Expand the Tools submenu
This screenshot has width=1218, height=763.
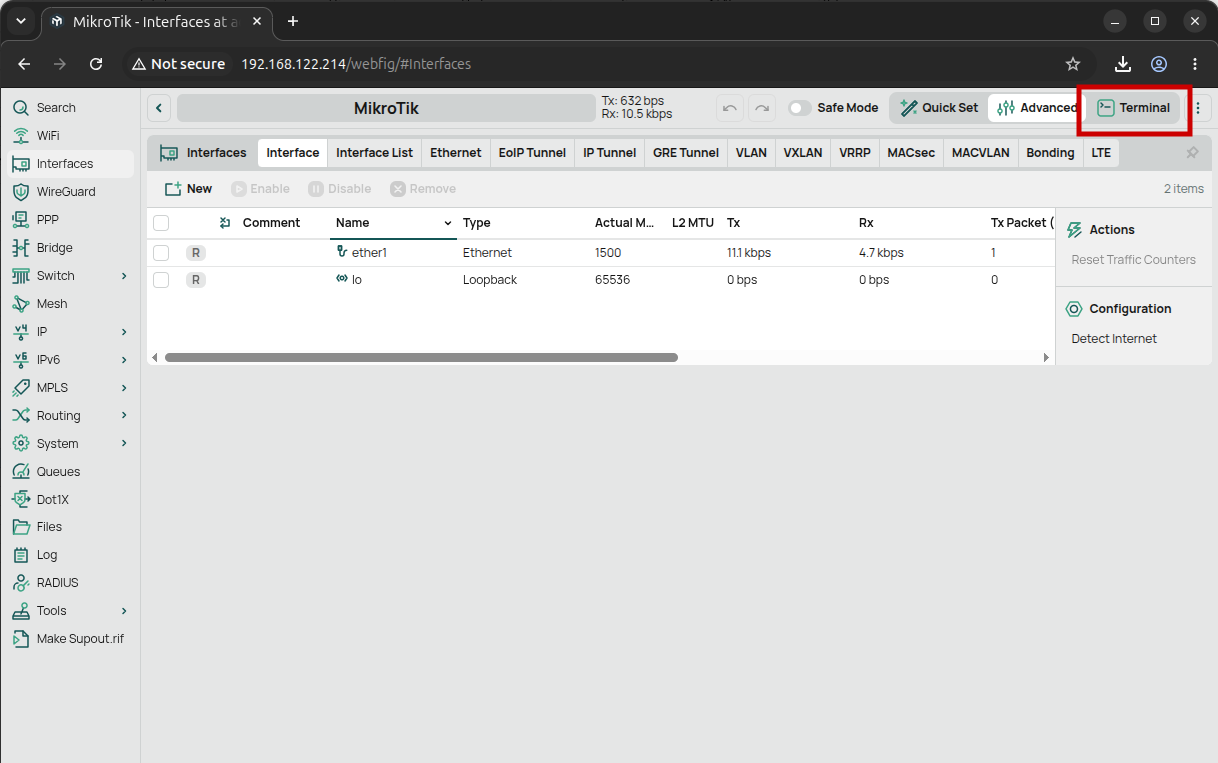click(x=124, y=611)
